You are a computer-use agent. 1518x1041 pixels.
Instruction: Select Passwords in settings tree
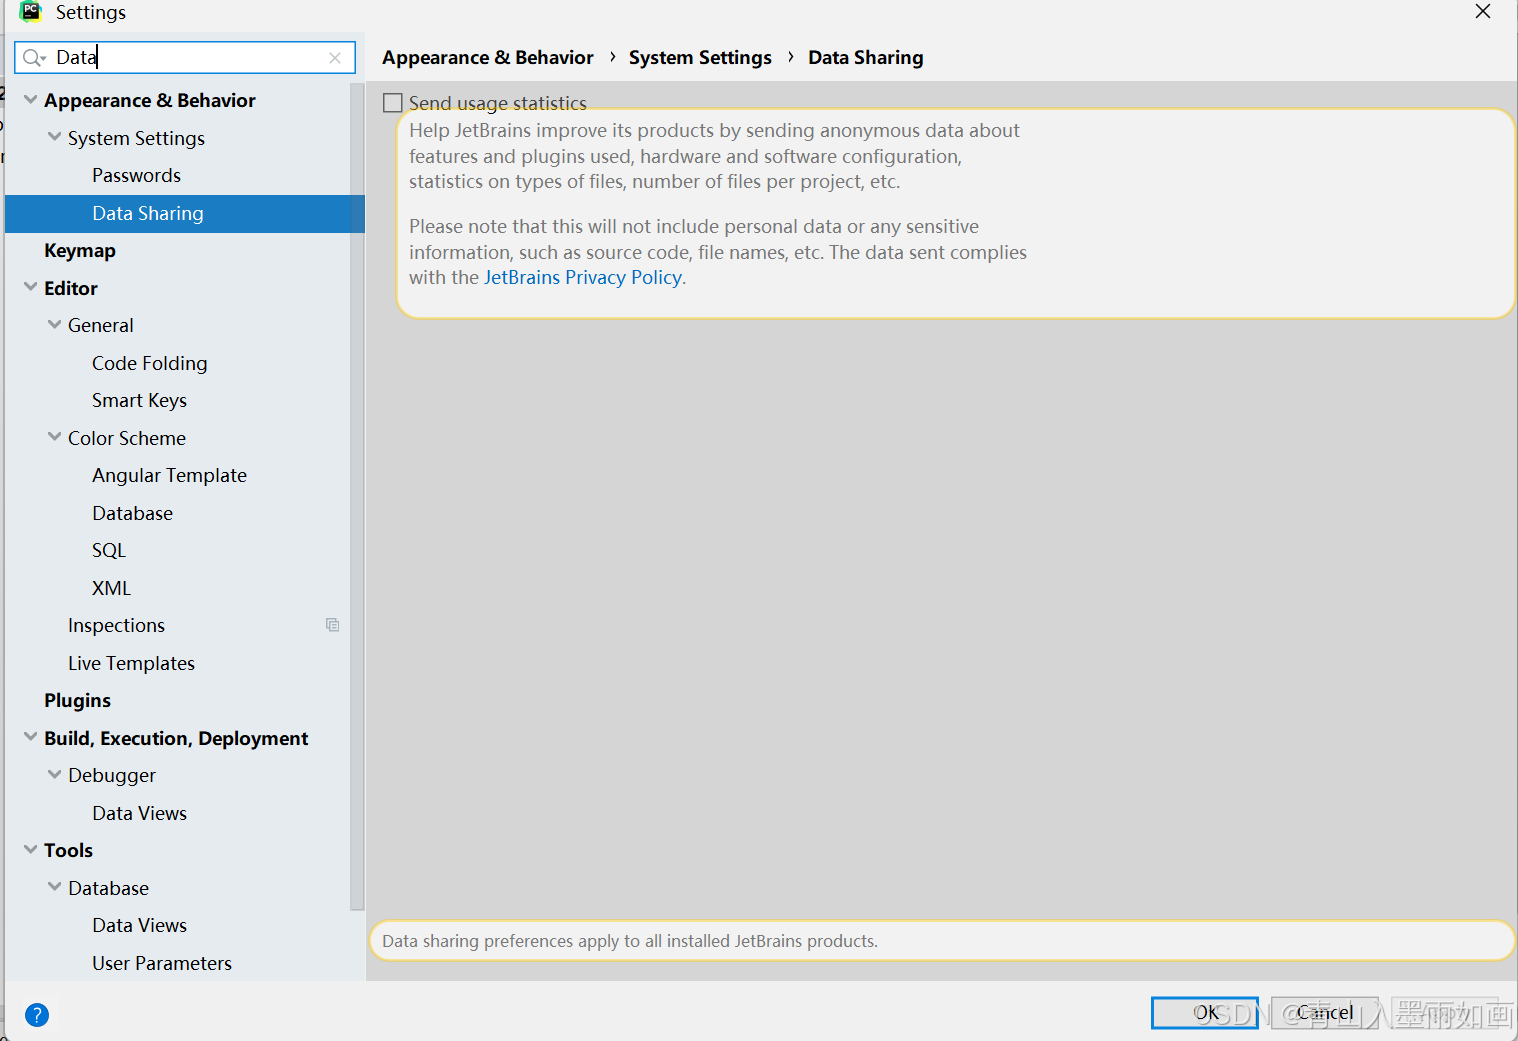(x=137, y=176)
